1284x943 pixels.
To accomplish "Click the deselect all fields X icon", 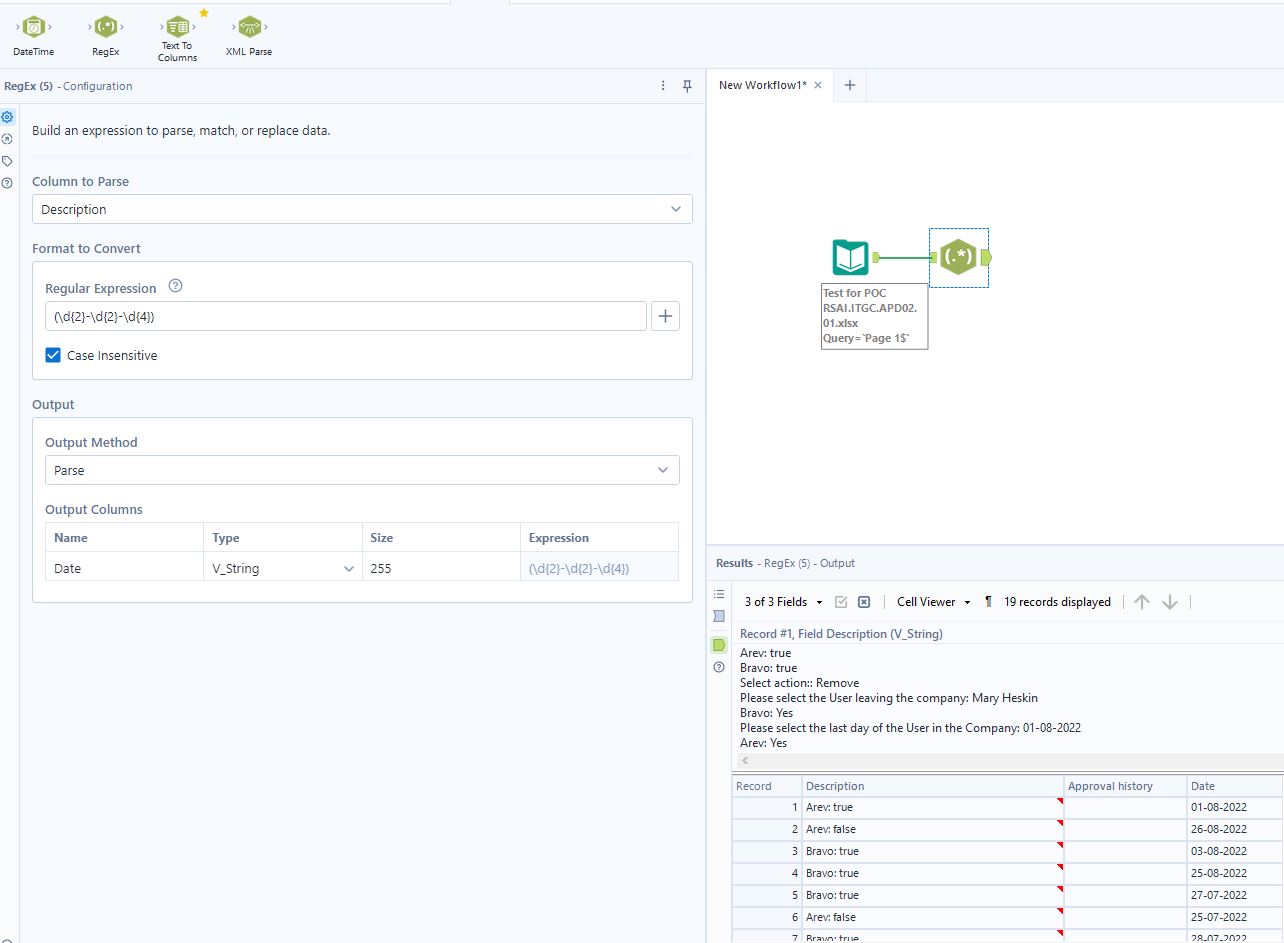I will 864,602.
